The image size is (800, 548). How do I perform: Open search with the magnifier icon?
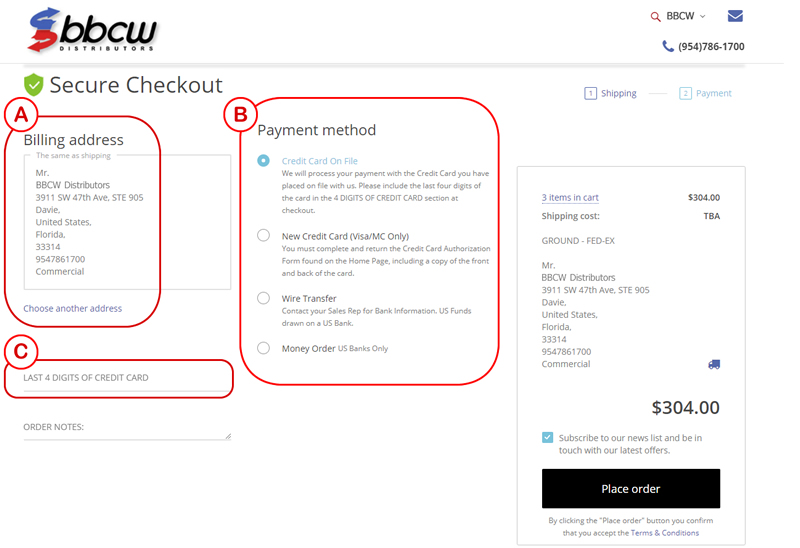coord(656,17)
